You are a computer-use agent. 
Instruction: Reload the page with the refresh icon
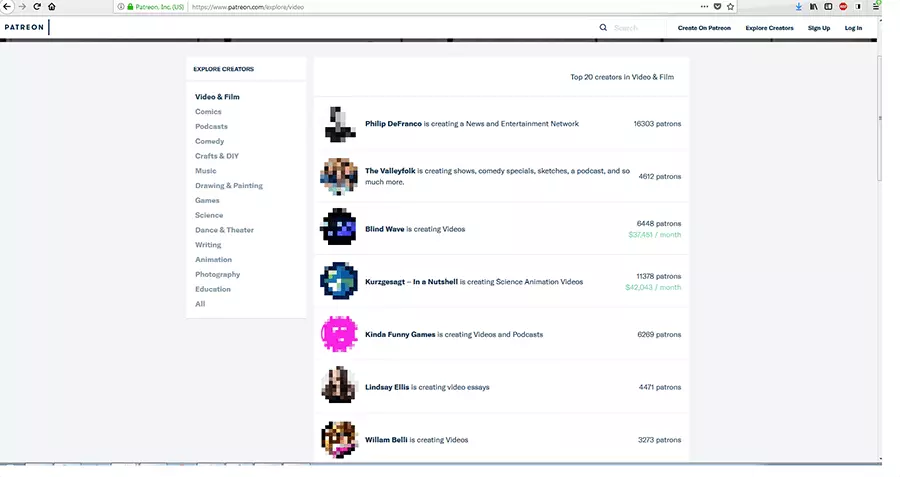coord(37,6)
